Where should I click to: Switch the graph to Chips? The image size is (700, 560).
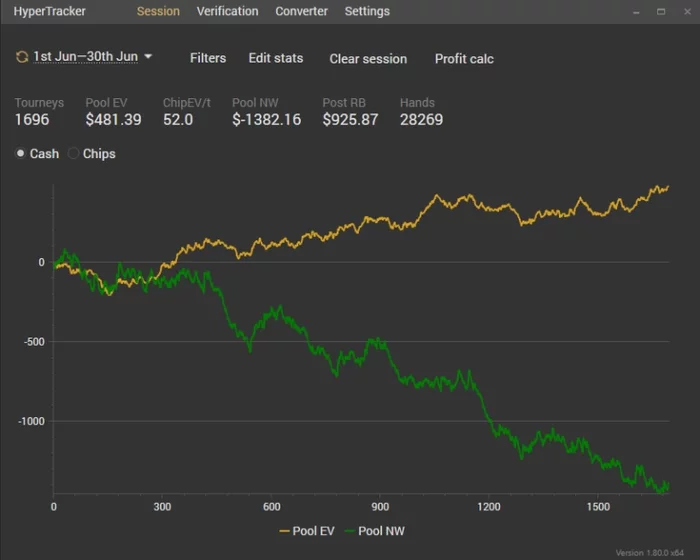(74, 154)
